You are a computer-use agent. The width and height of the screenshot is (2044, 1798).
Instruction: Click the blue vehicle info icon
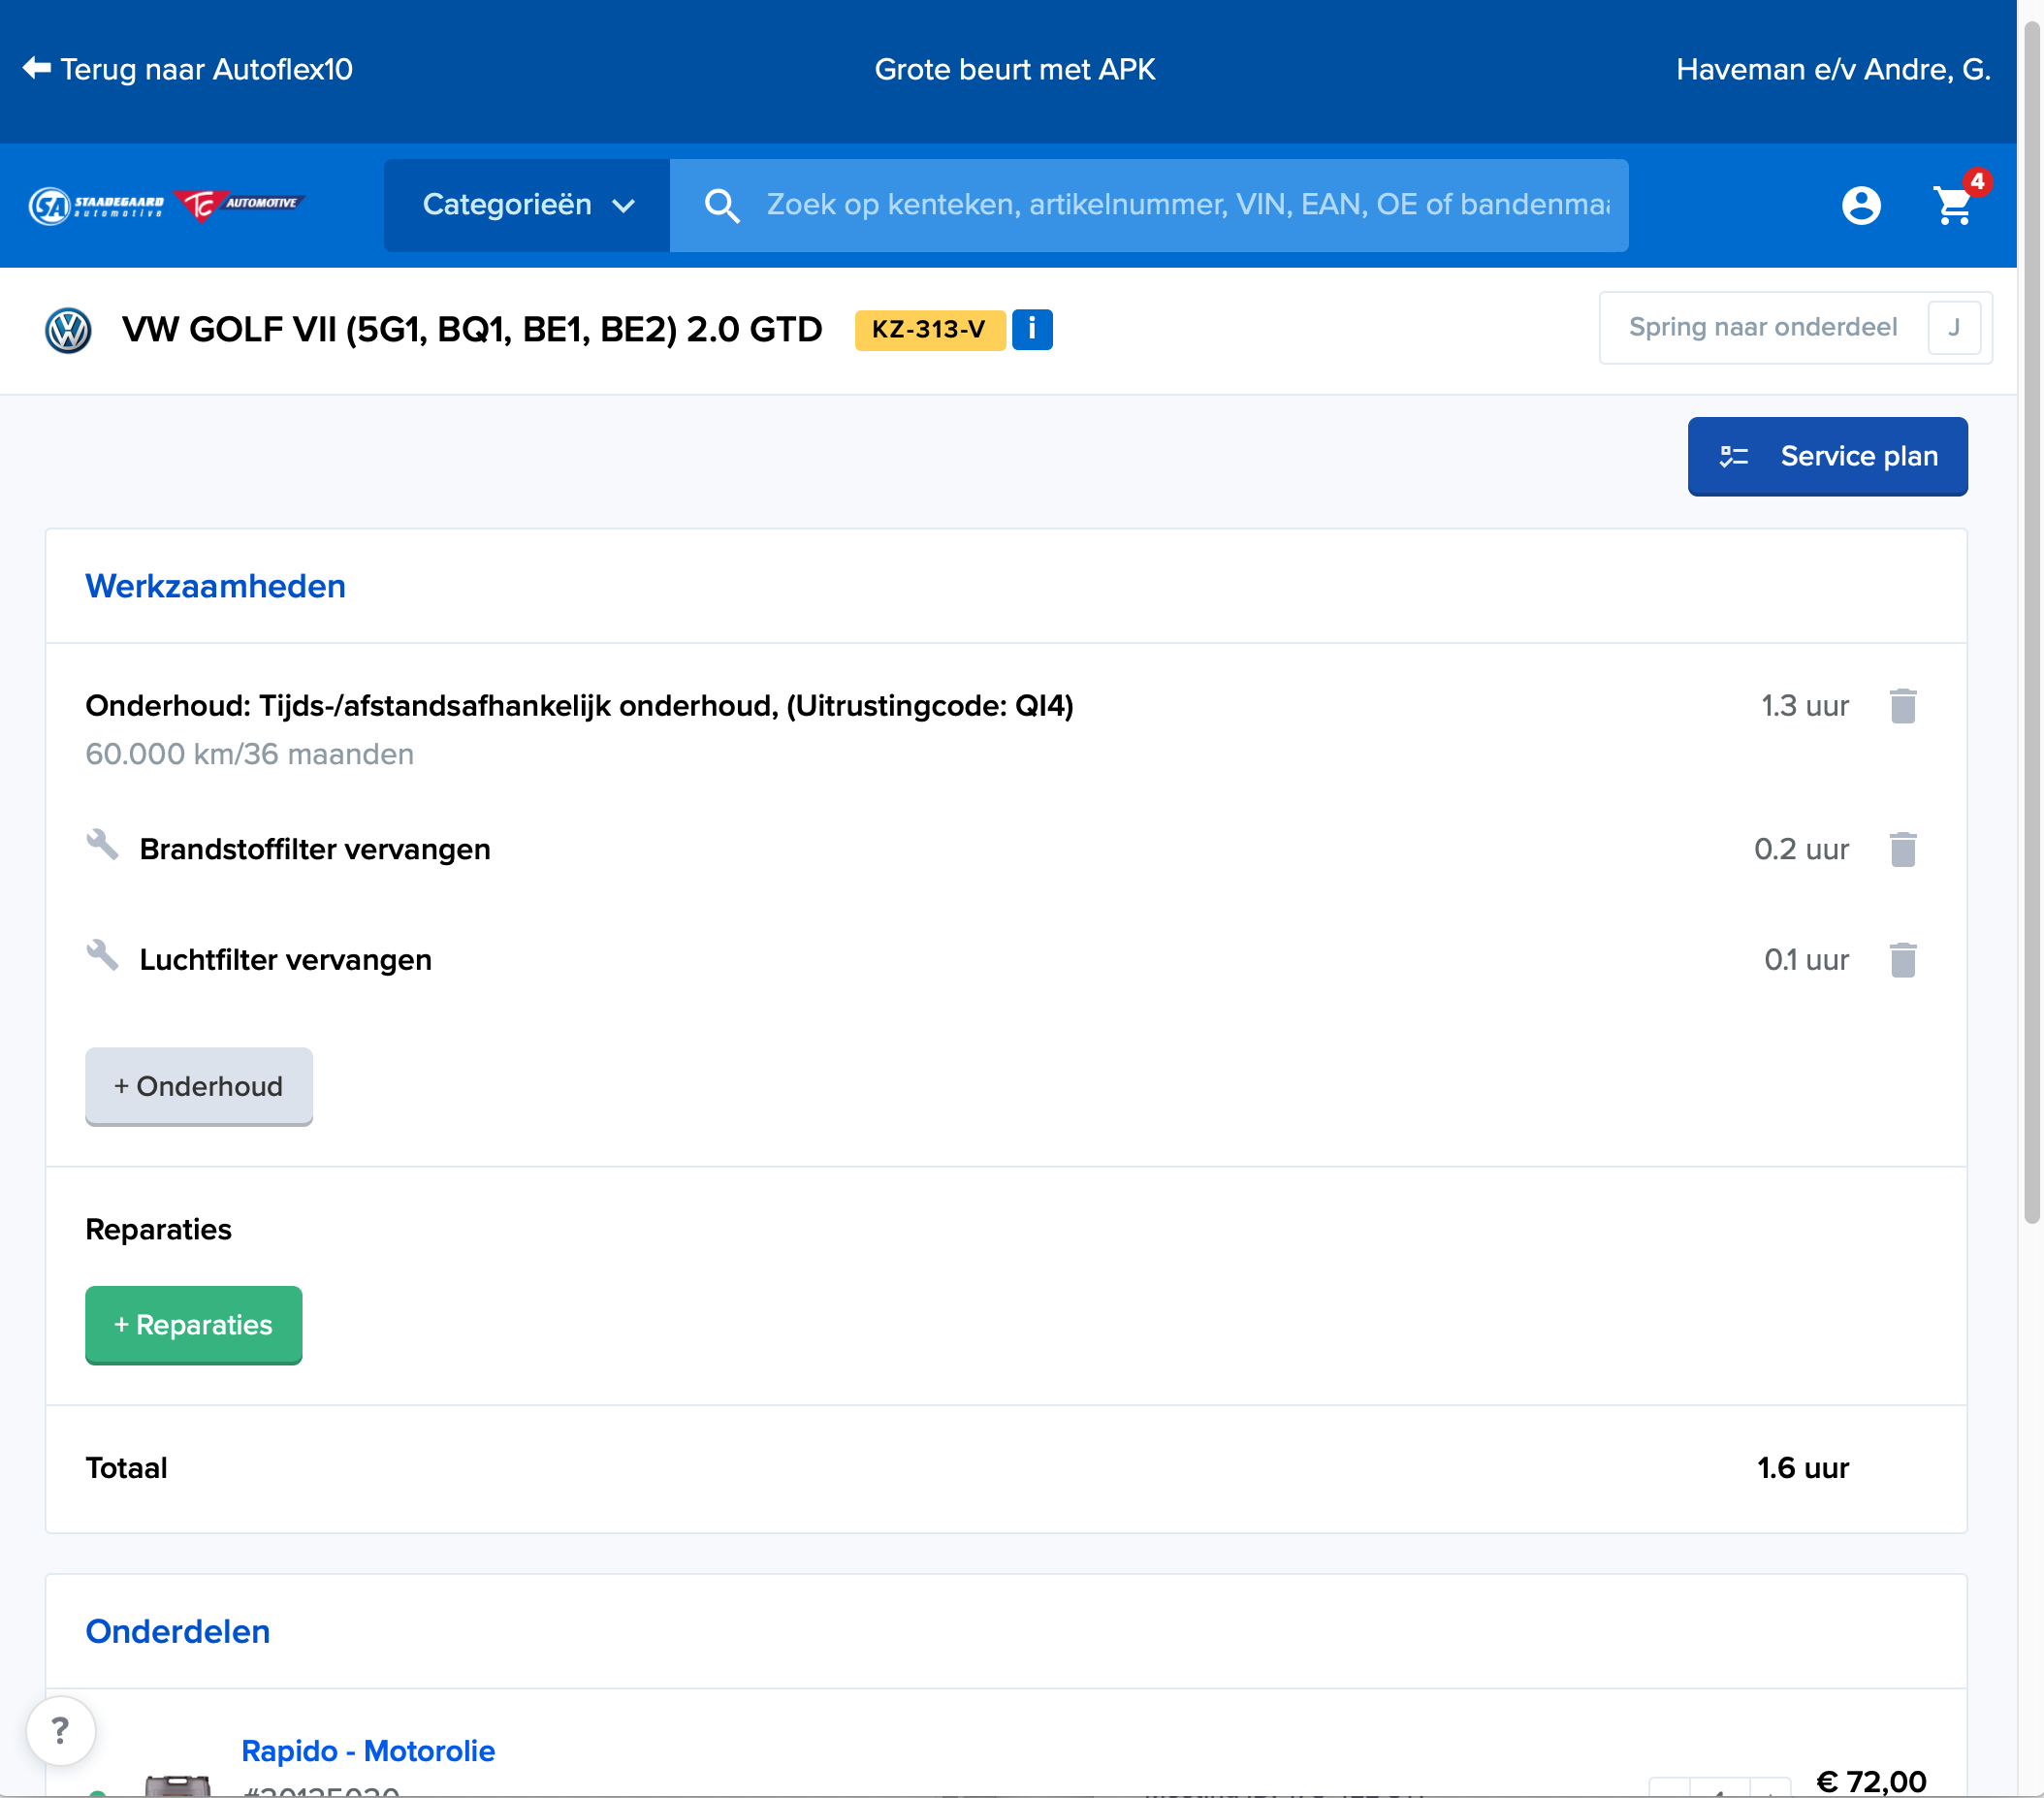(x=1031, y=329)
